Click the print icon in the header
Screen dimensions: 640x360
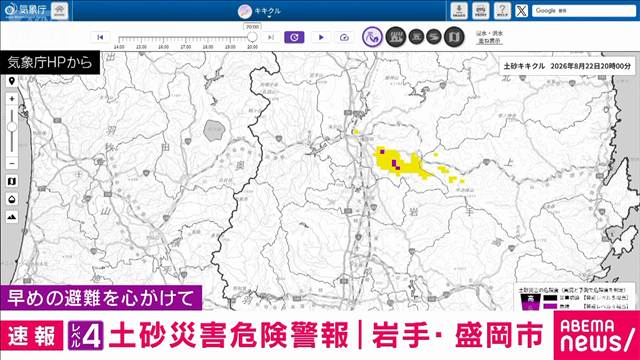[x=480, y=11]
